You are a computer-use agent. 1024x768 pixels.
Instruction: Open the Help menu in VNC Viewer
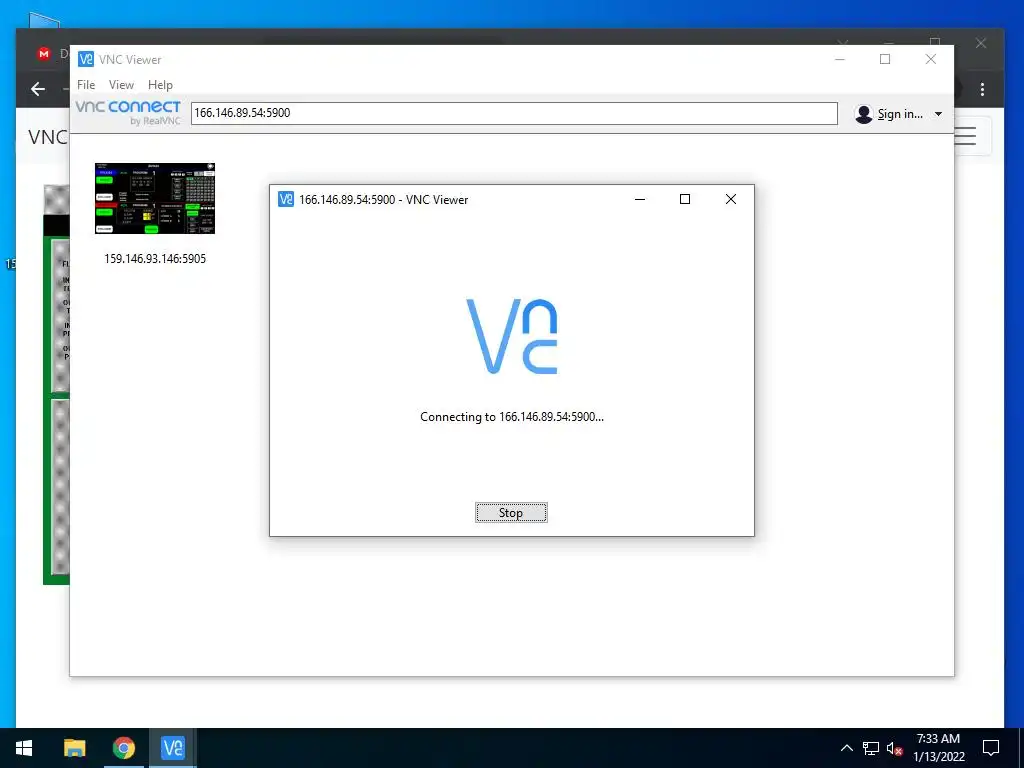click(160, 85)
